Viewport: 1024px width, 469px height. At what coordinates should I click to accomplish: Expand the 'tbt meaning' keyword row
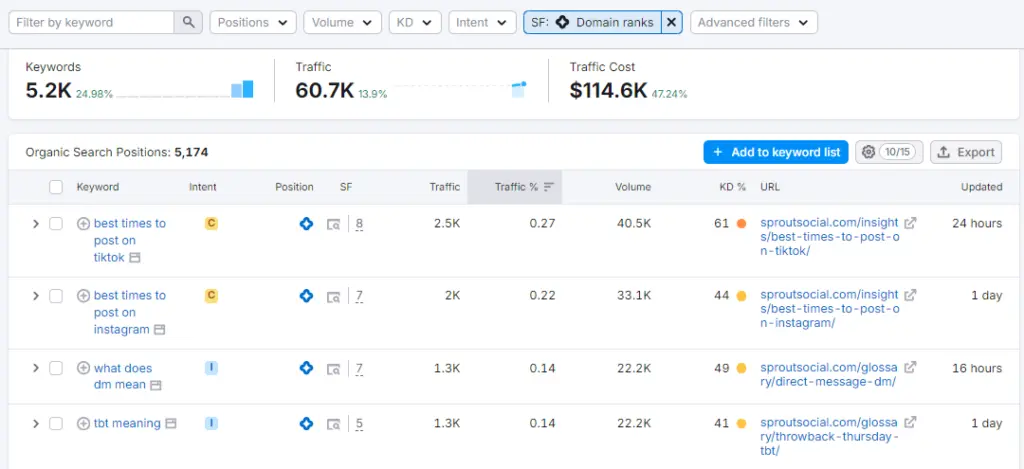35,424
